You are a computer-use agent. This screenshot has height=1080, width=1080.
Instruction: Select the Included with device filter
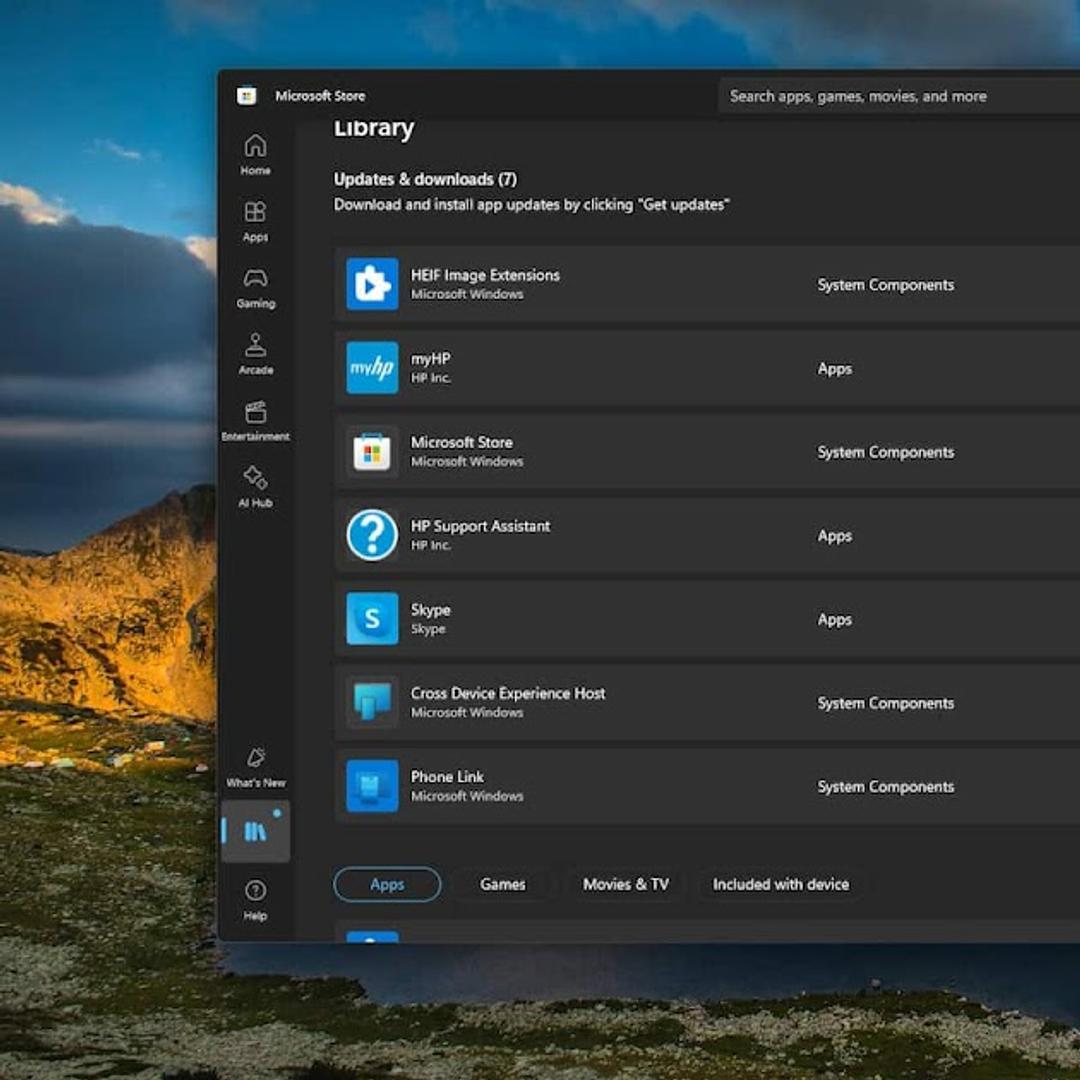780,884
